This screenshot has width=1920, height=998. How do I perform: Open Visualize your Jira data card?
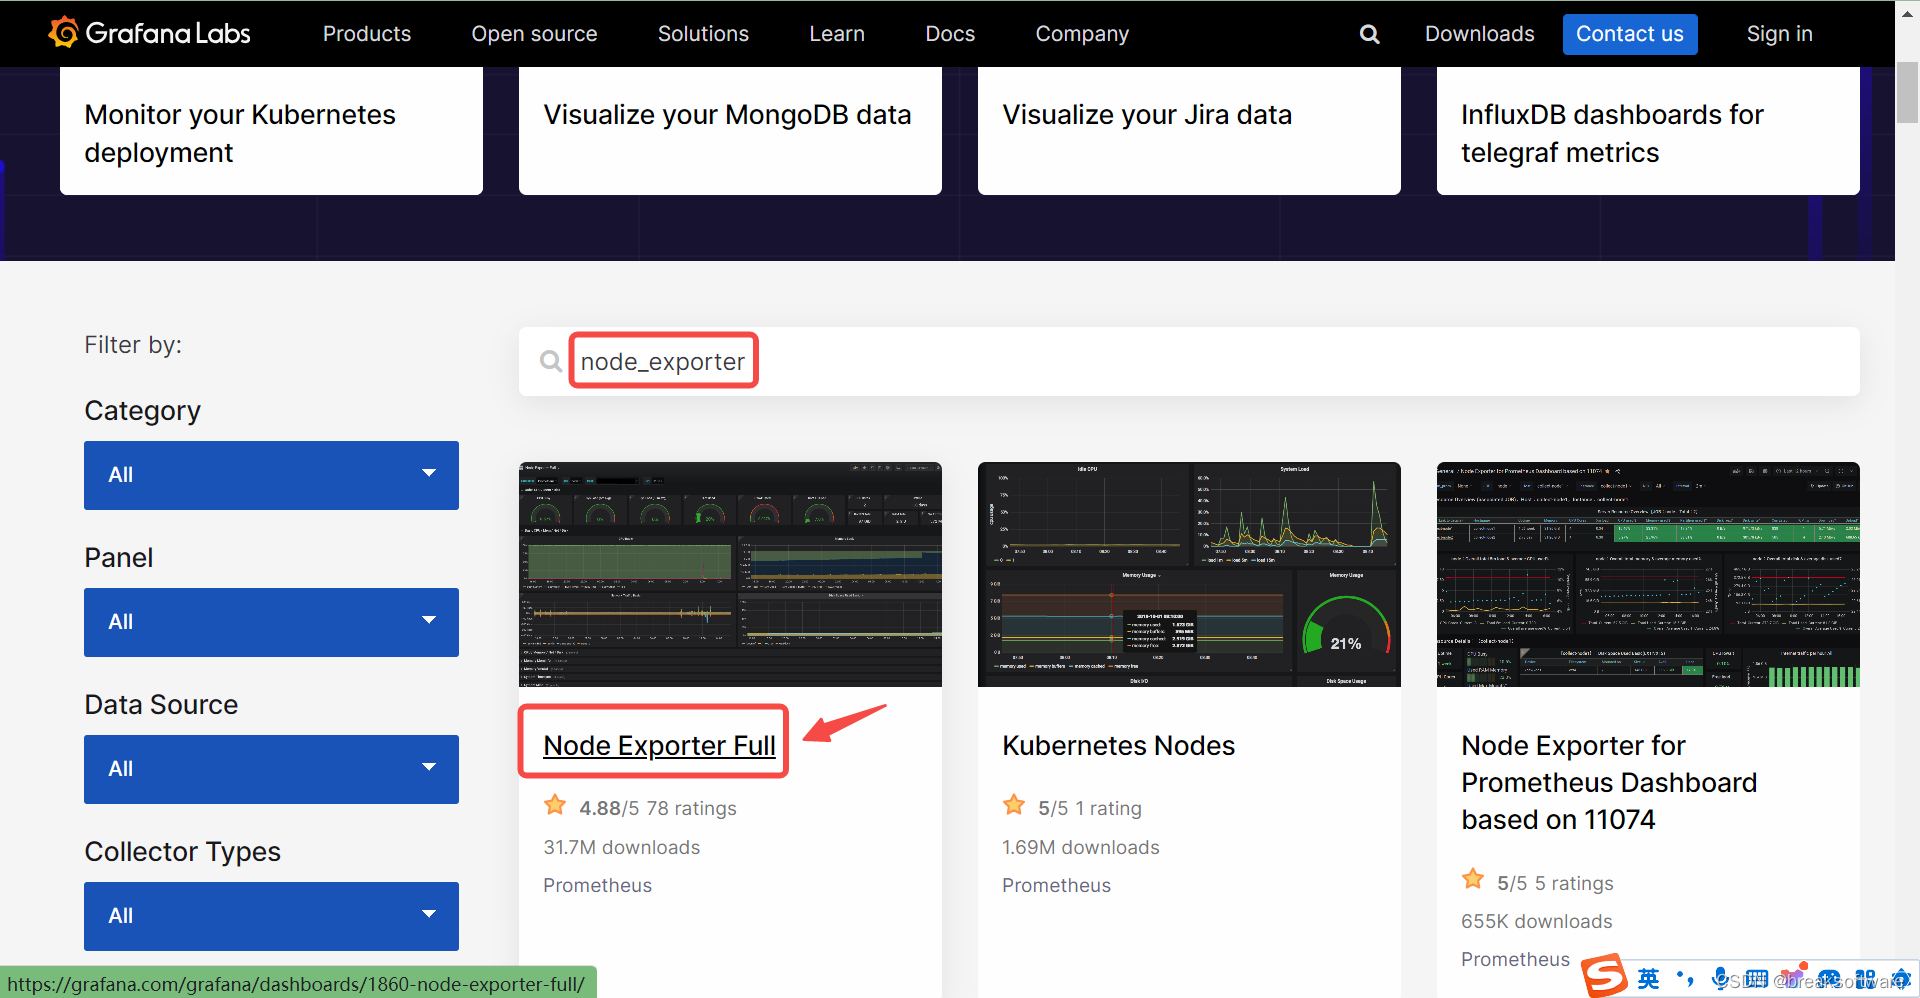(1189, 131)
